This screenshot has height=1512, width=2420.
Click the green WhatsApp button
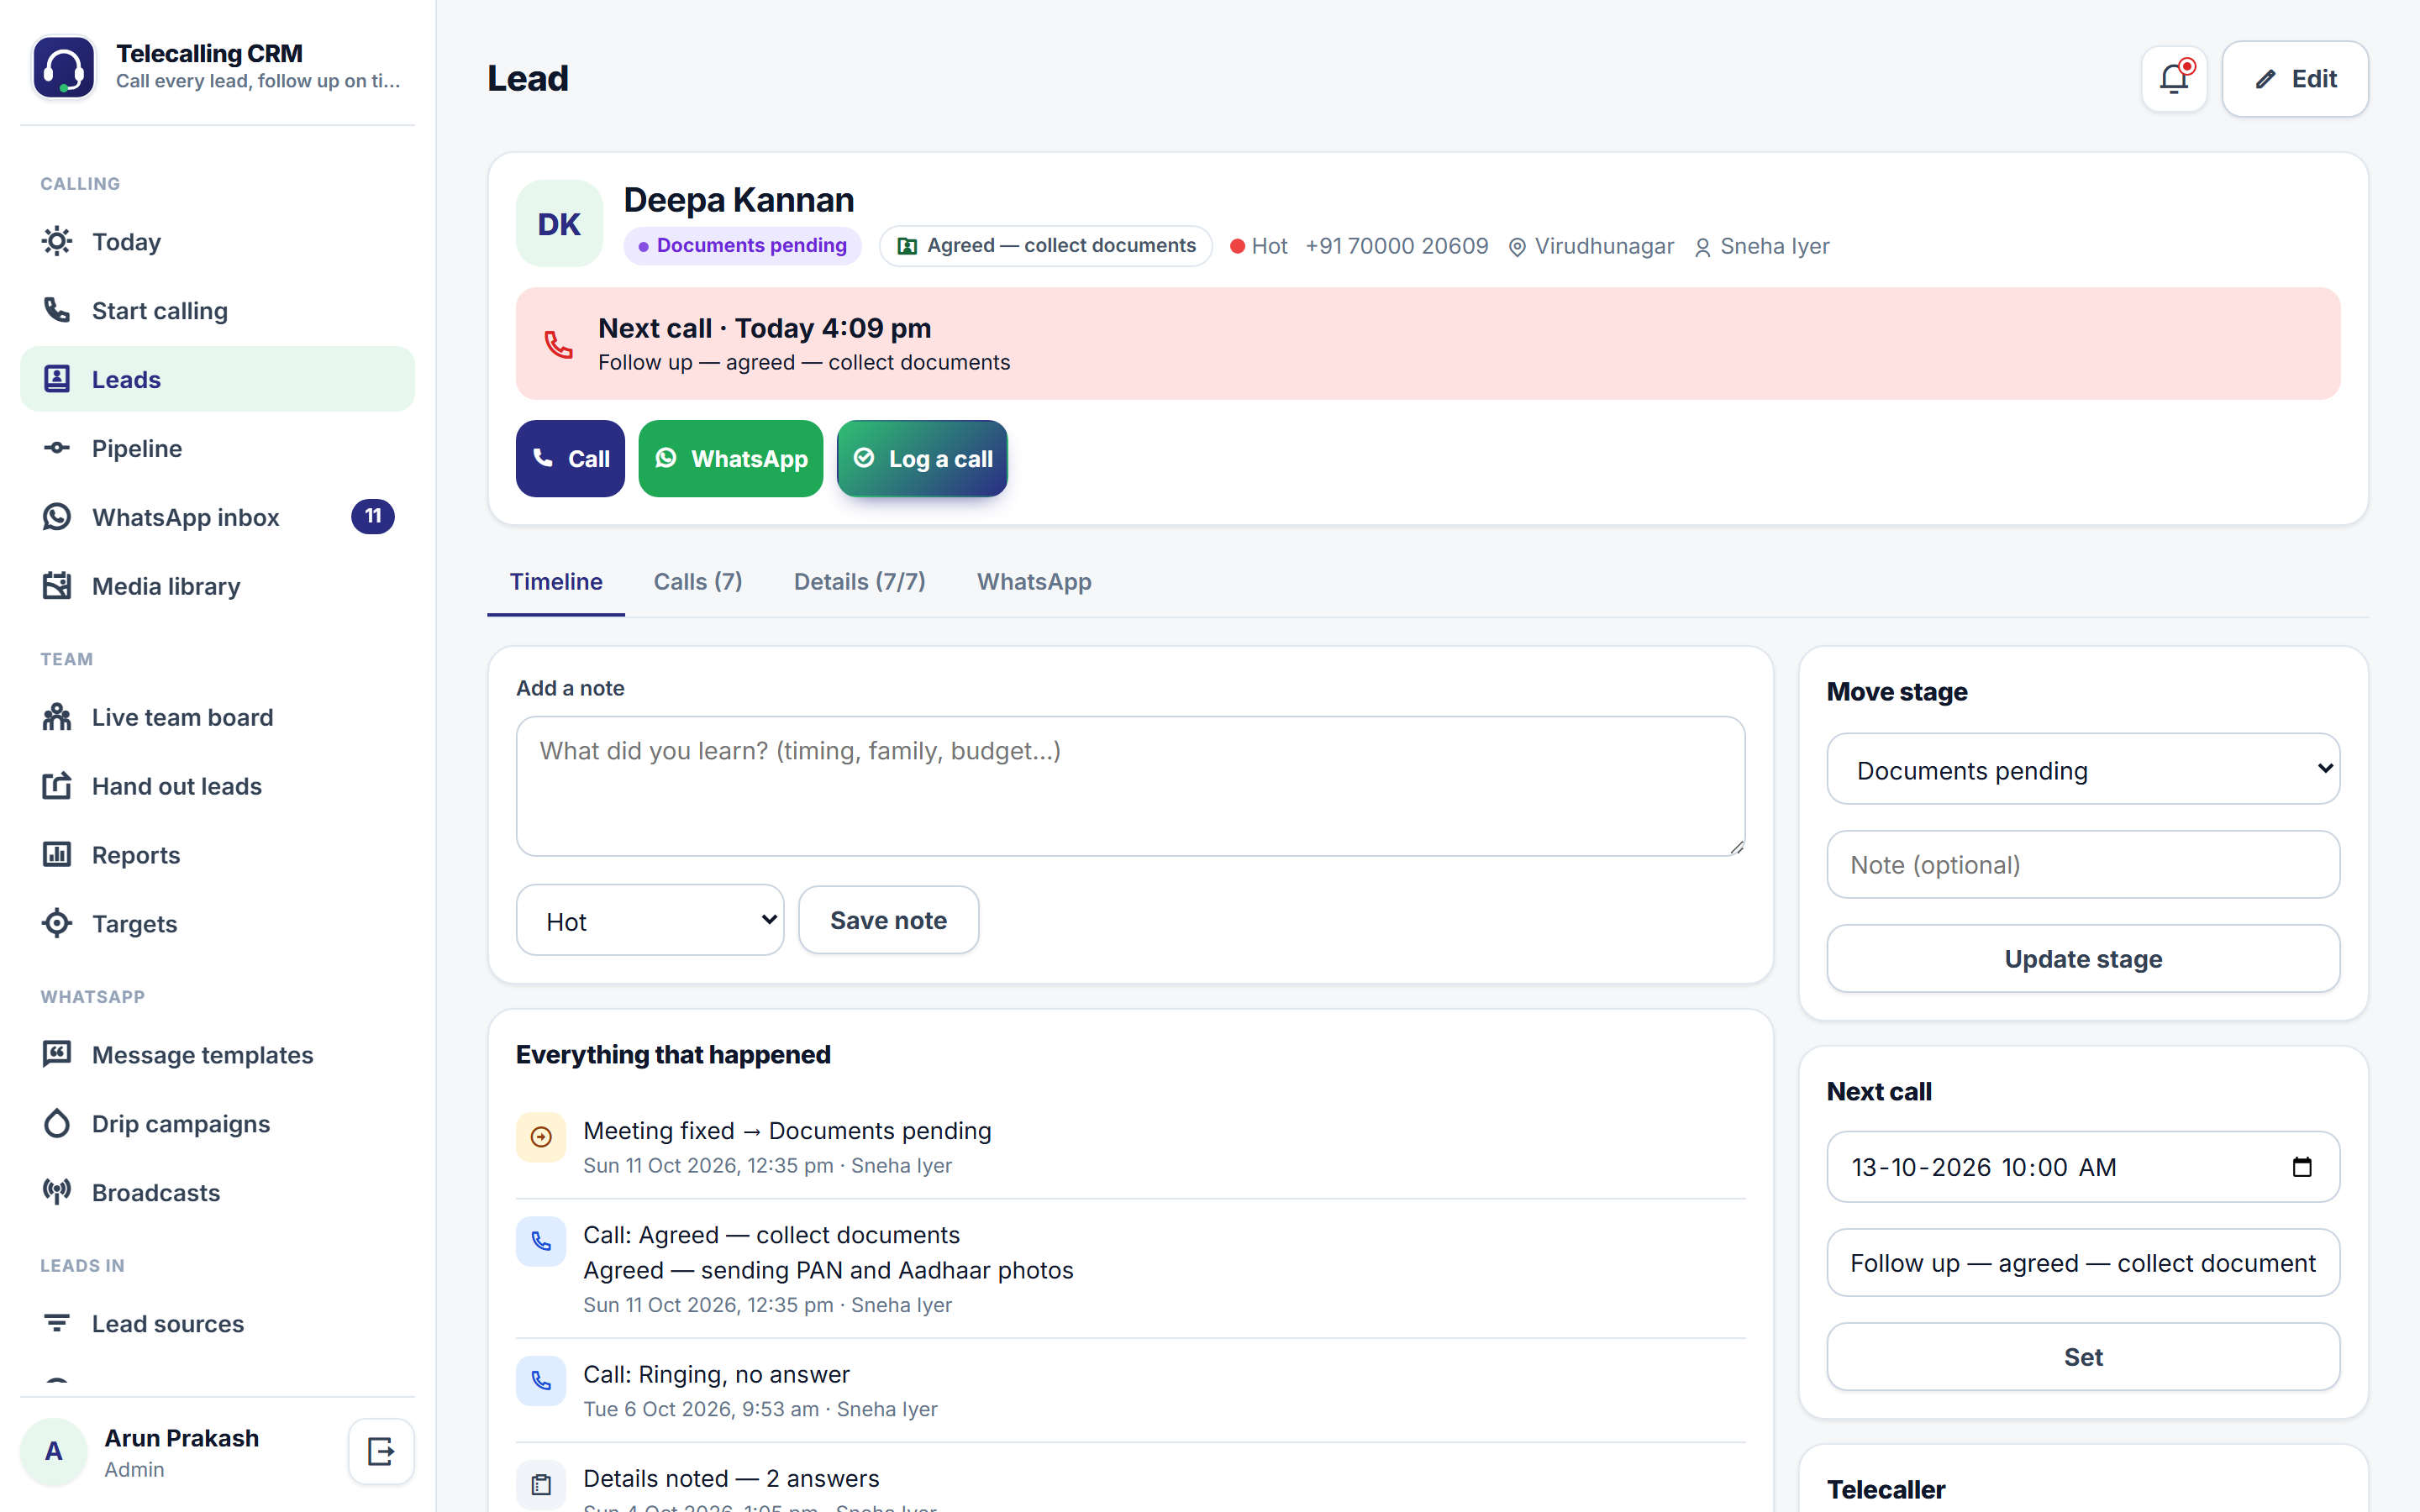click(x=731, y=459)
